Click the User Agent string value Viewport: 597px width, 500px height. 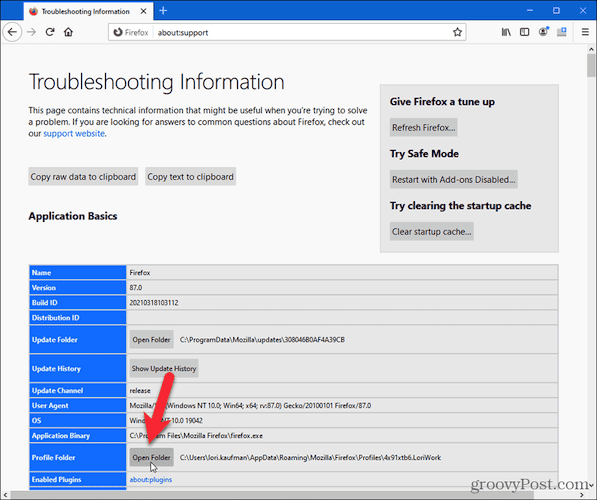[250, 406]
